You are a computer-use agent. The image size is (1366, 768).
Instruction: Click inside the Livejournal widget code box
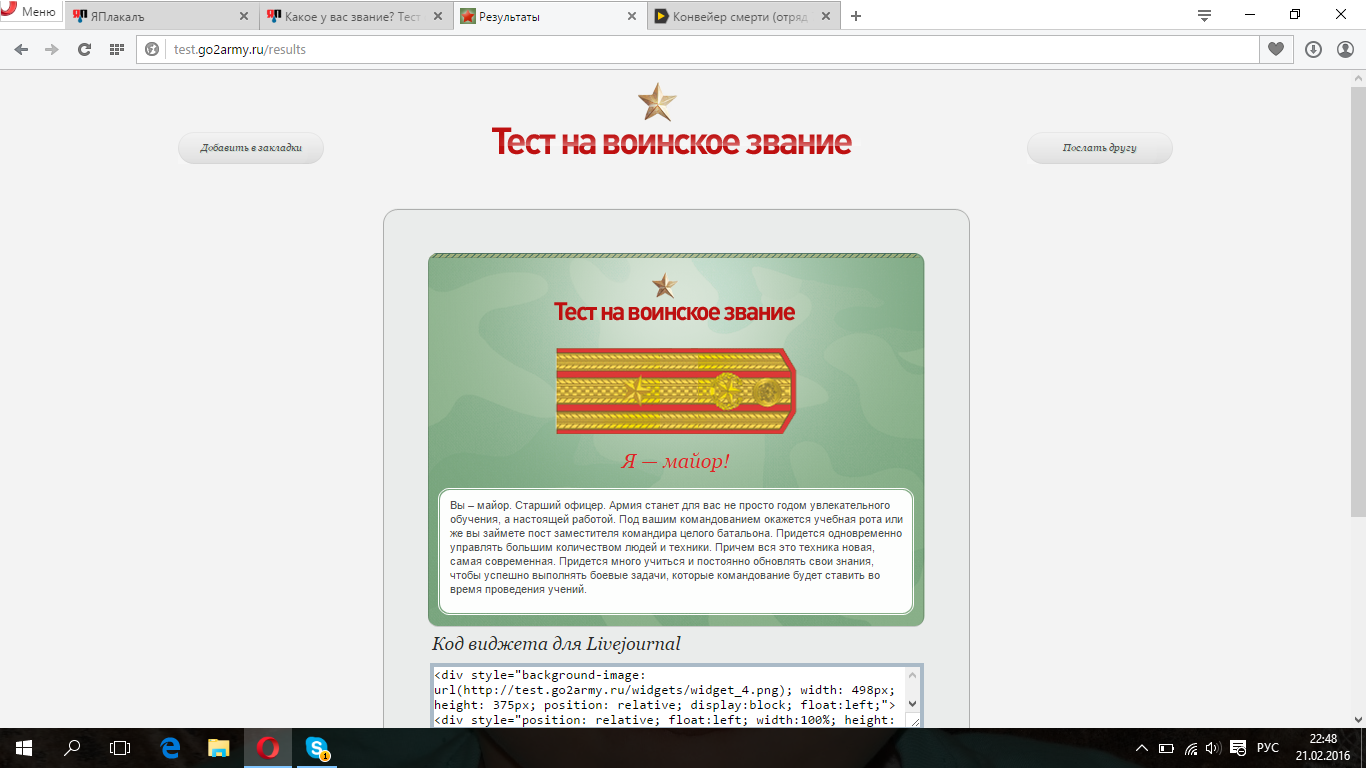click(668, 697)
